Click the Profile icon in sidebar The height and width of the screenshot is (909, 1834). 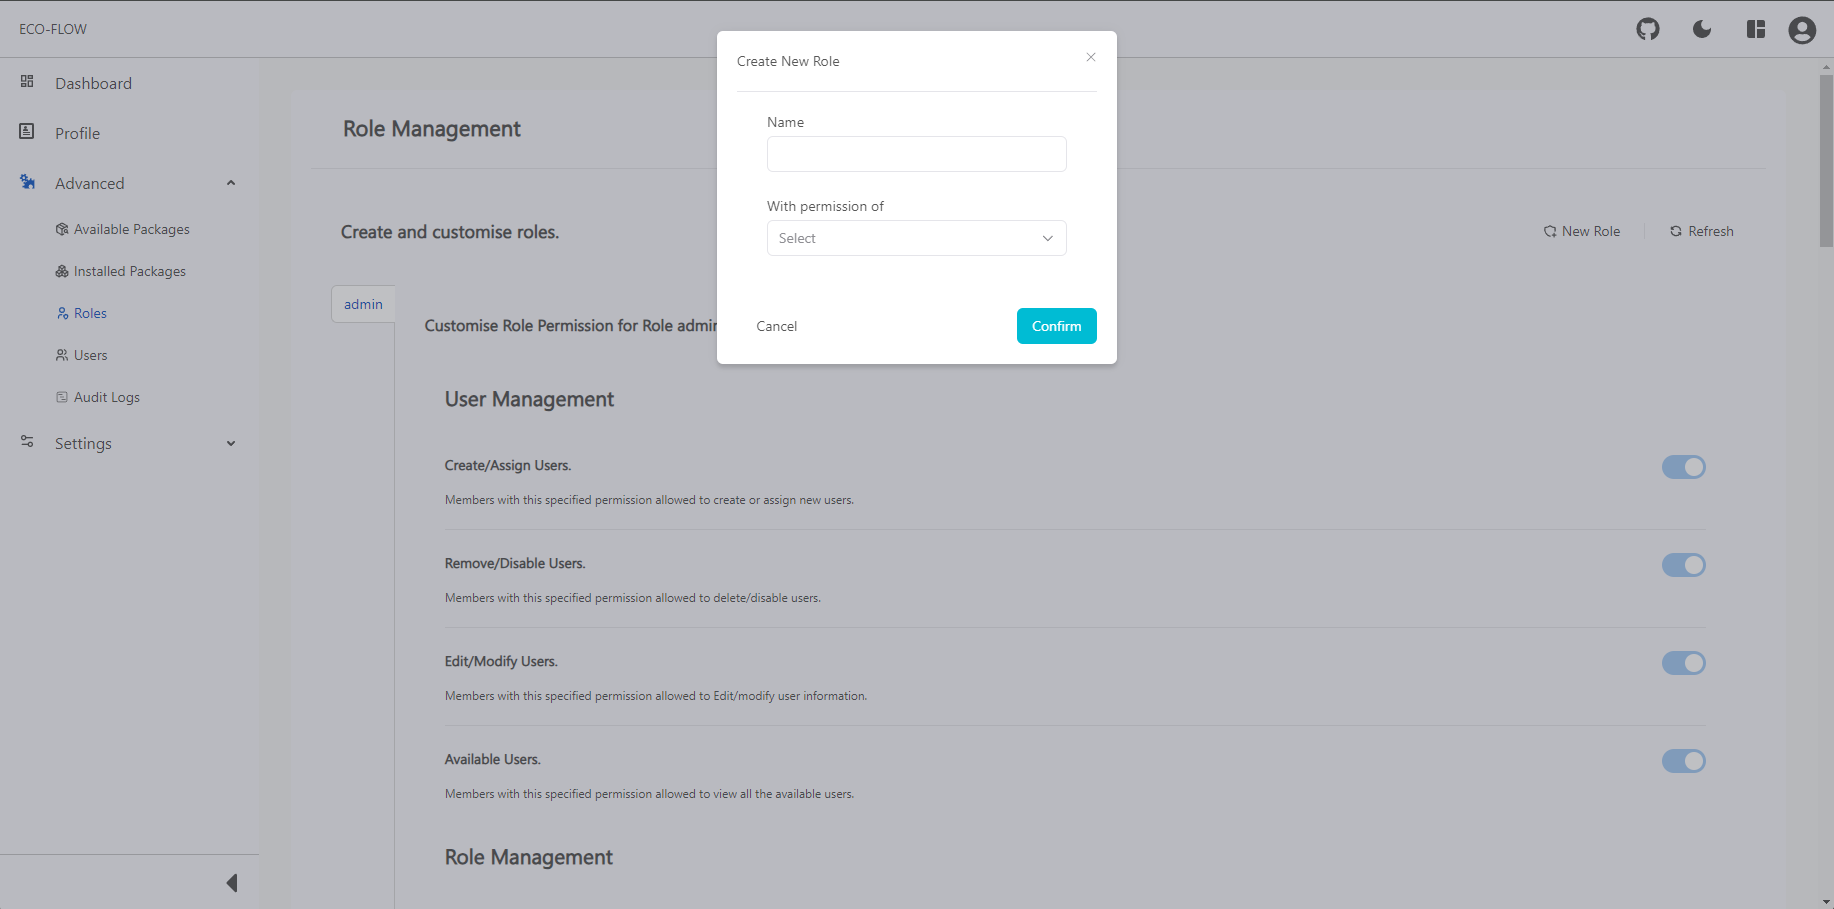point(27,131)
